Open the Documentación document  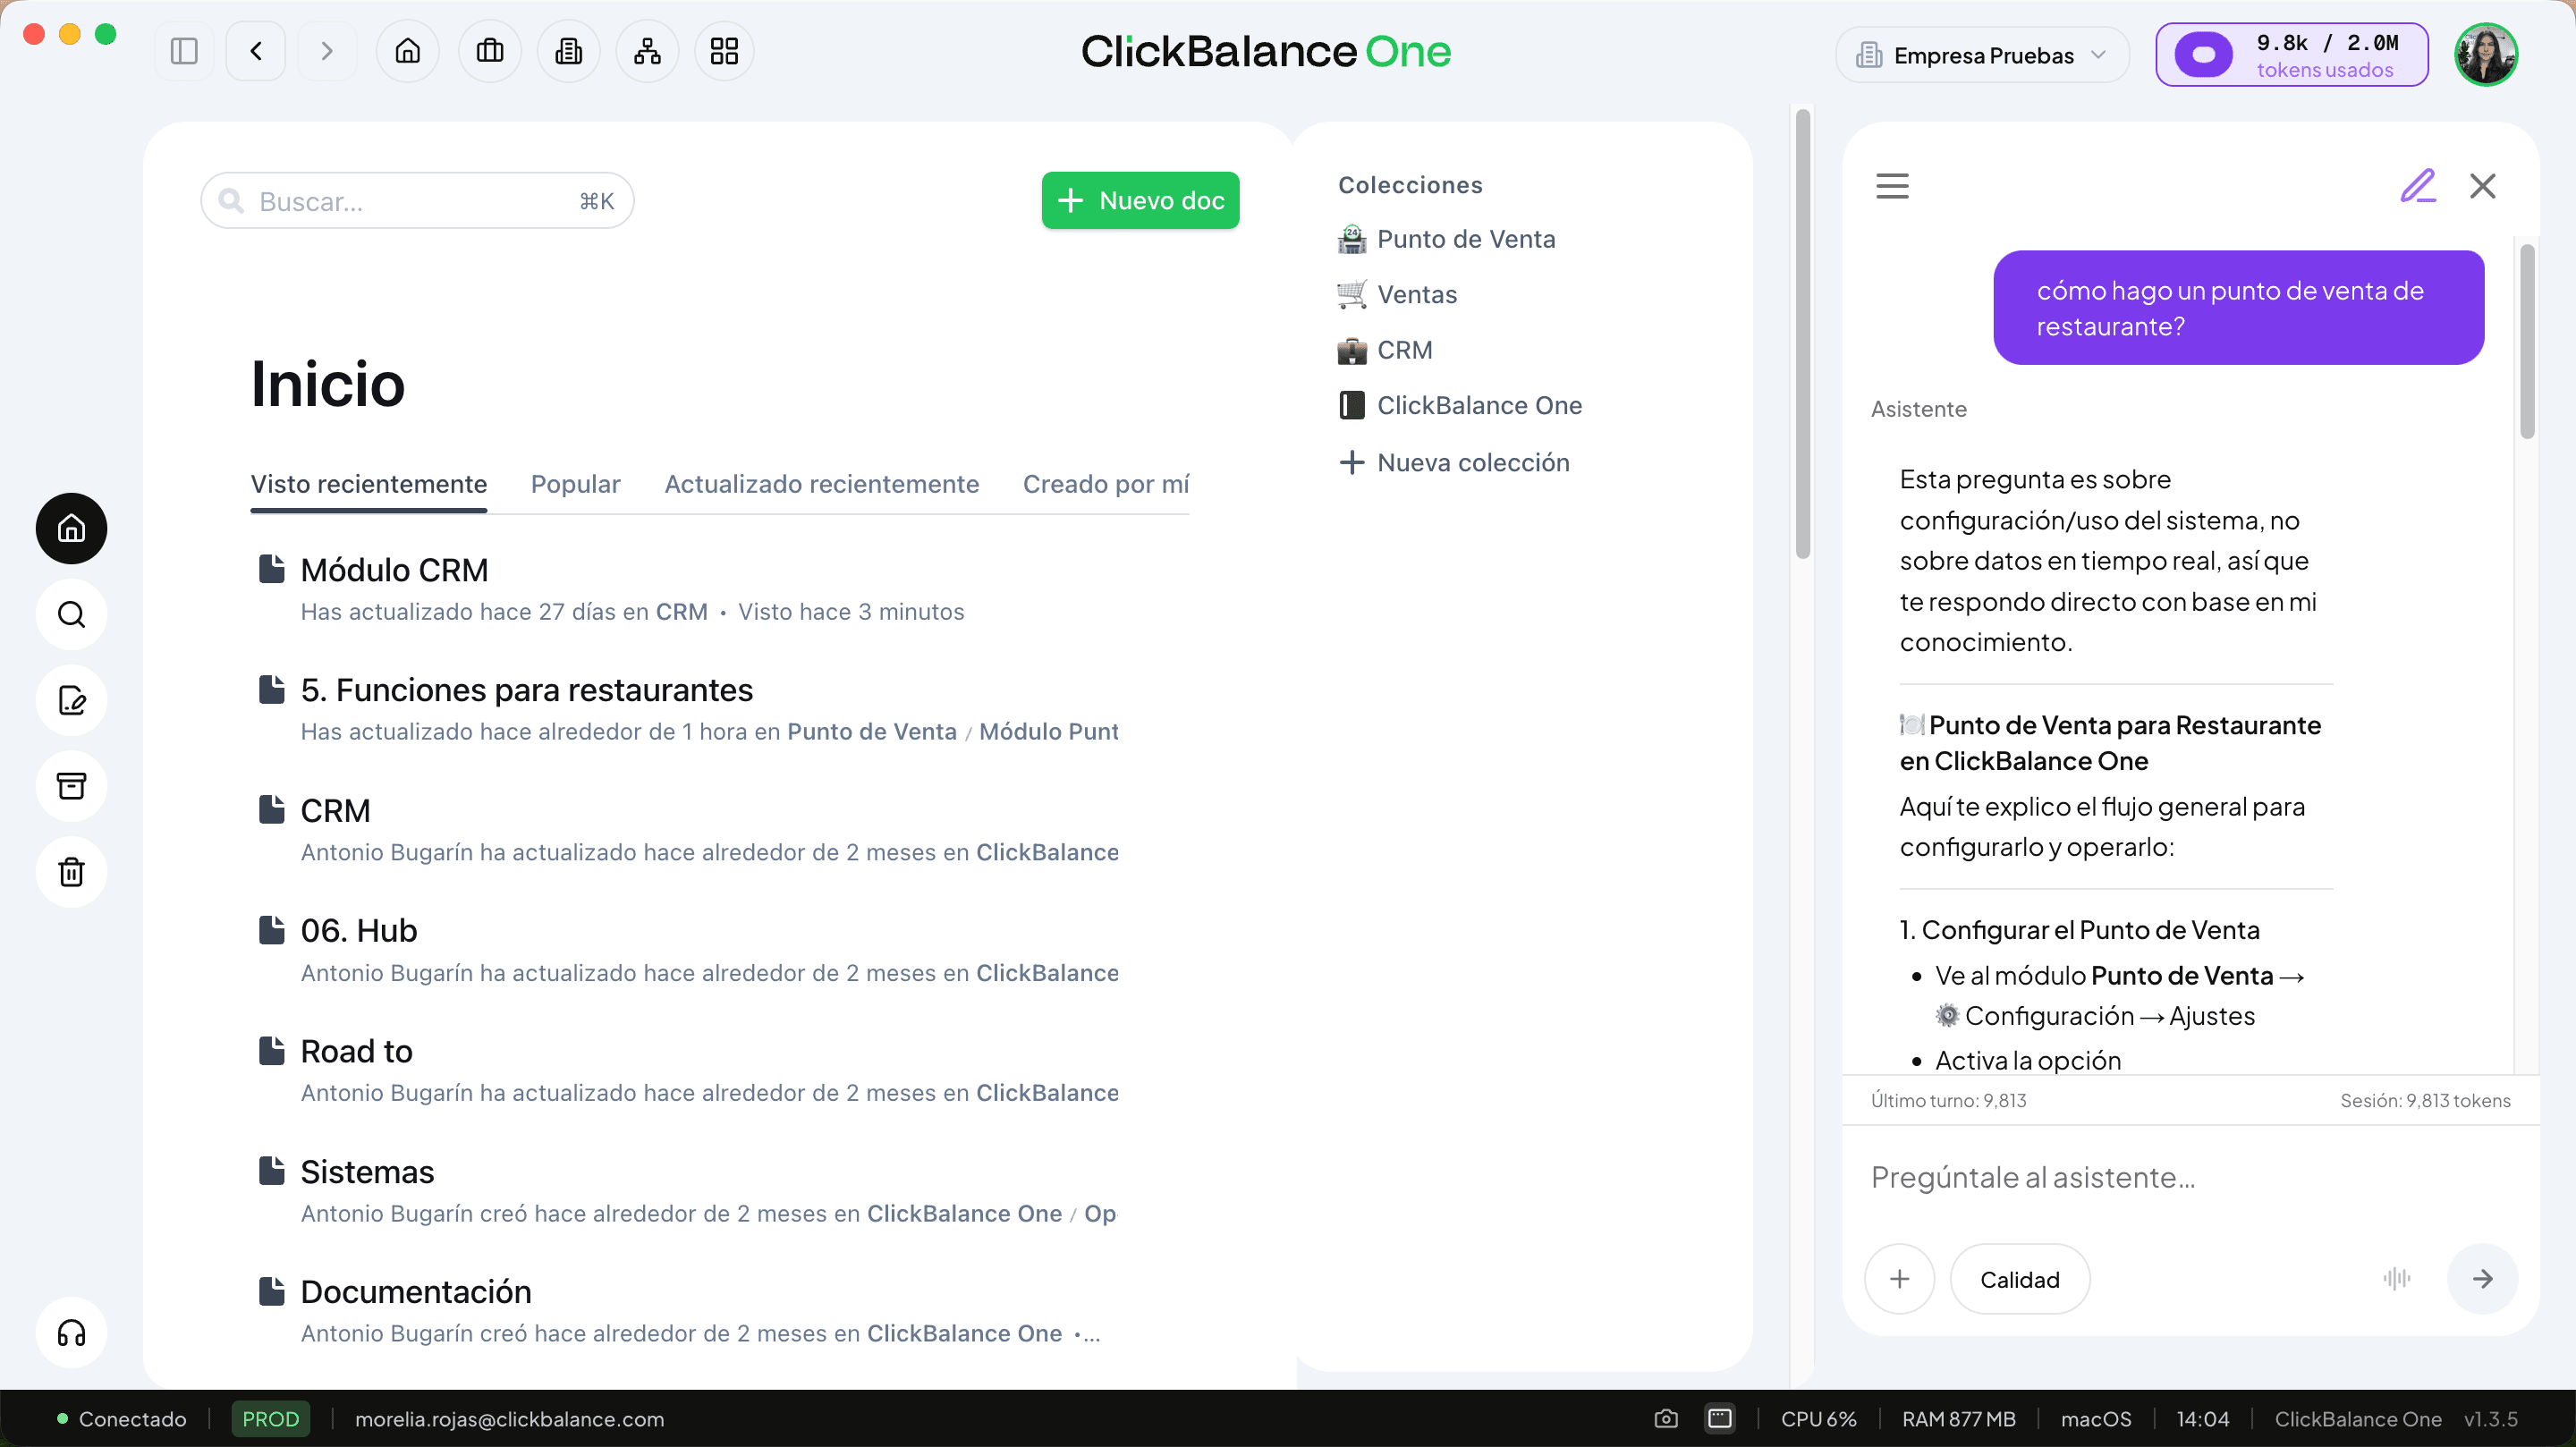tap(416, 1292)
